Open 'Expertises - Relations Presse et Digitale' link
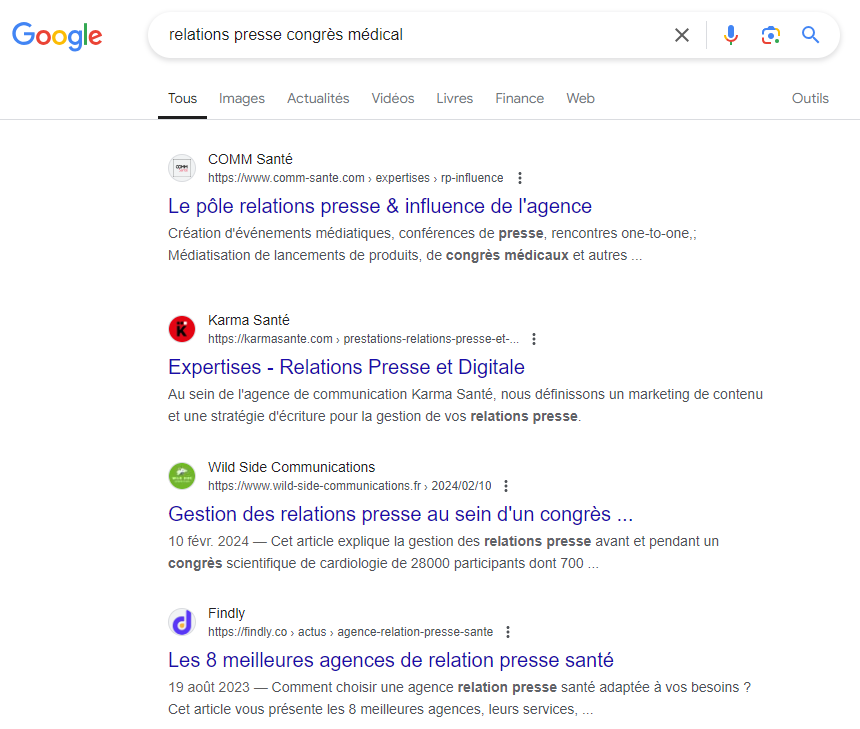This screenshot has width=860, height=729. tap(346, 367)
